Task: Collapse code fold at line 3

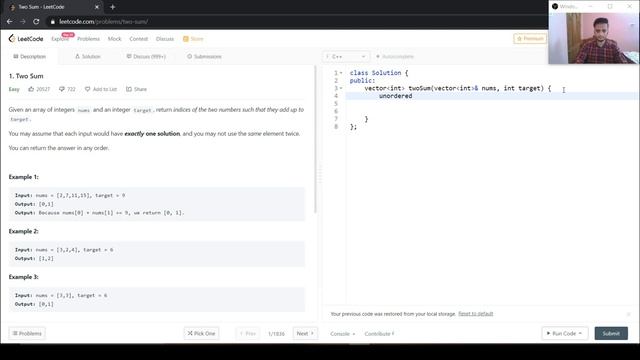Action: tap(341, 88)
